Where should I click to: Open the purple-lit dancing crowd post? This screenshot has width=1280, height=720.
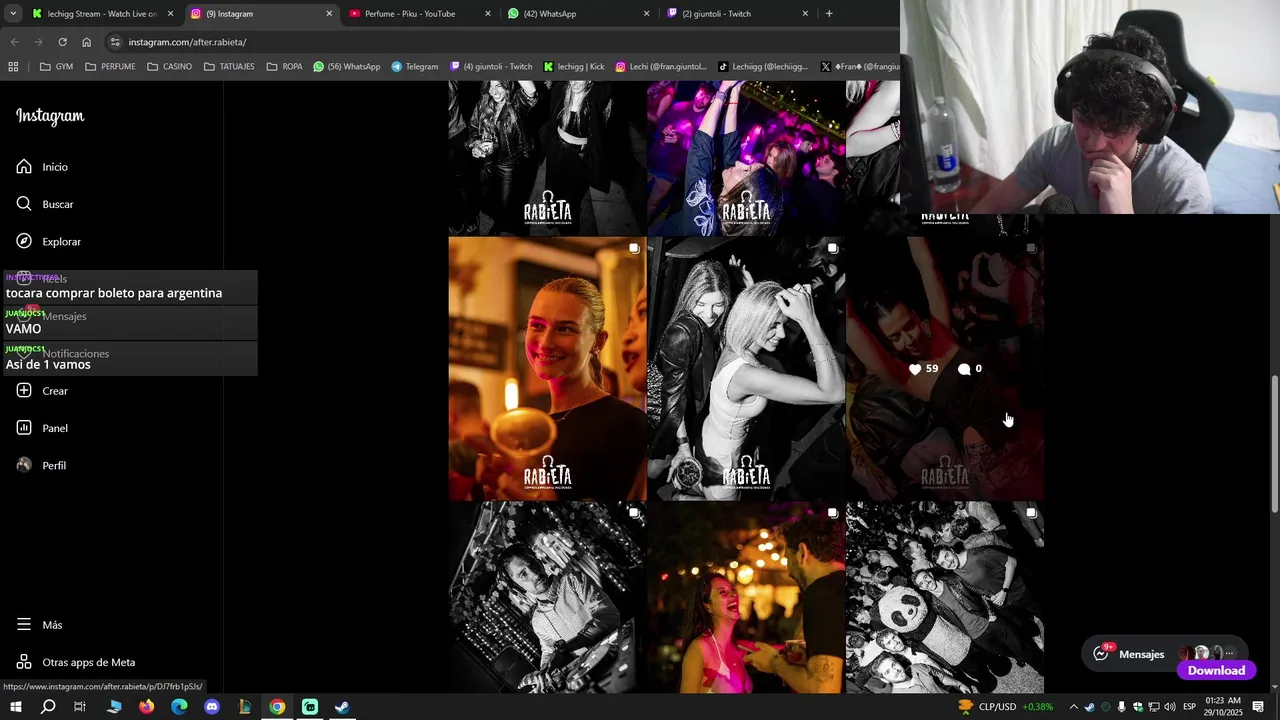[746, 158]
